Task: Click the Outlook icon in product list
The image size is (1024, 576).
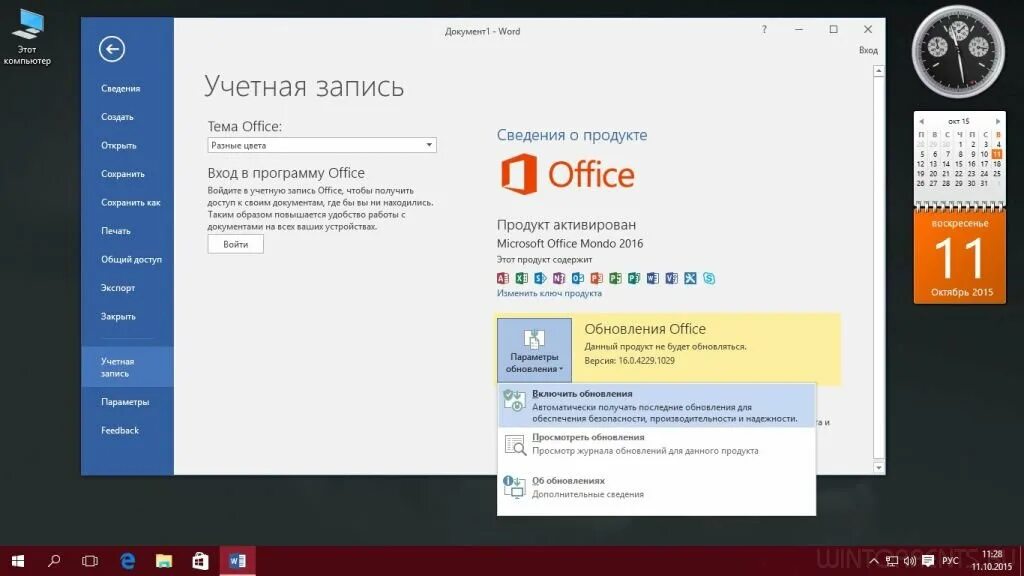Action: 577,278
